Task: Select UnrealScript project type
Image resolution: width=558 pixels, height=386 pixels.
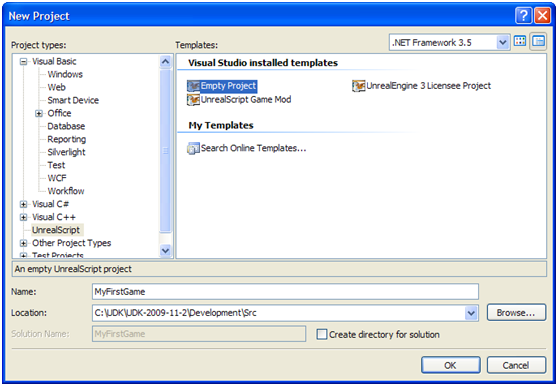Action: tap(56, 230)
